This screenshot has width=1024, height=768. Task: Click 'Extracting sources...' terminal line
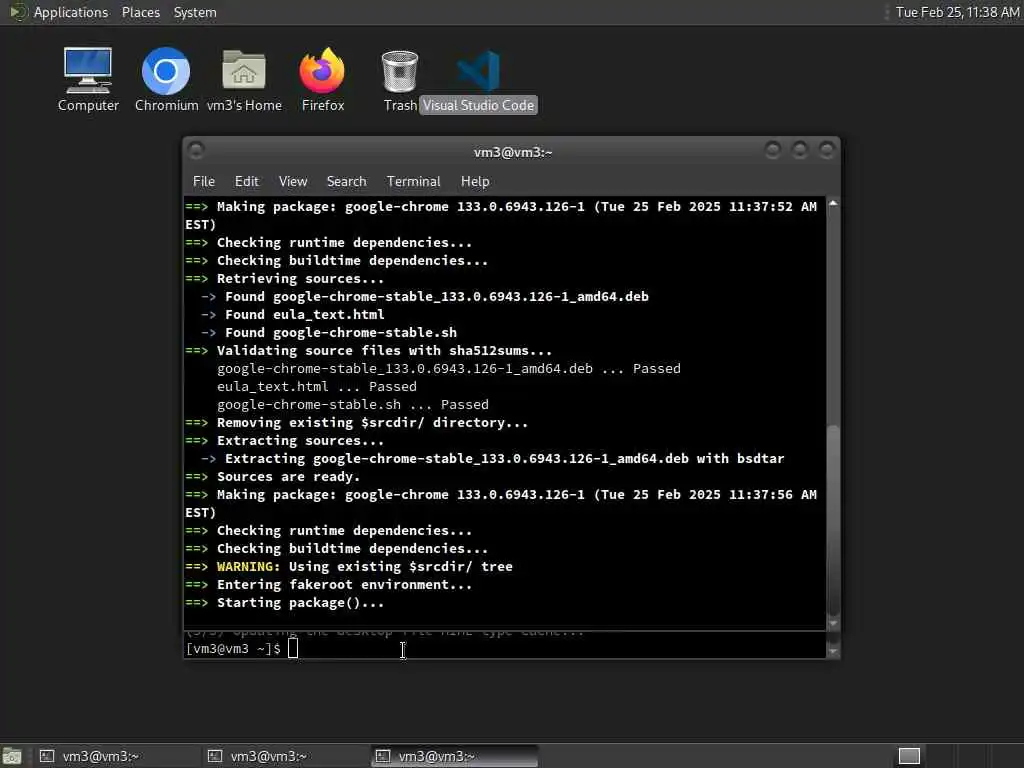click(x=300, y=441)
